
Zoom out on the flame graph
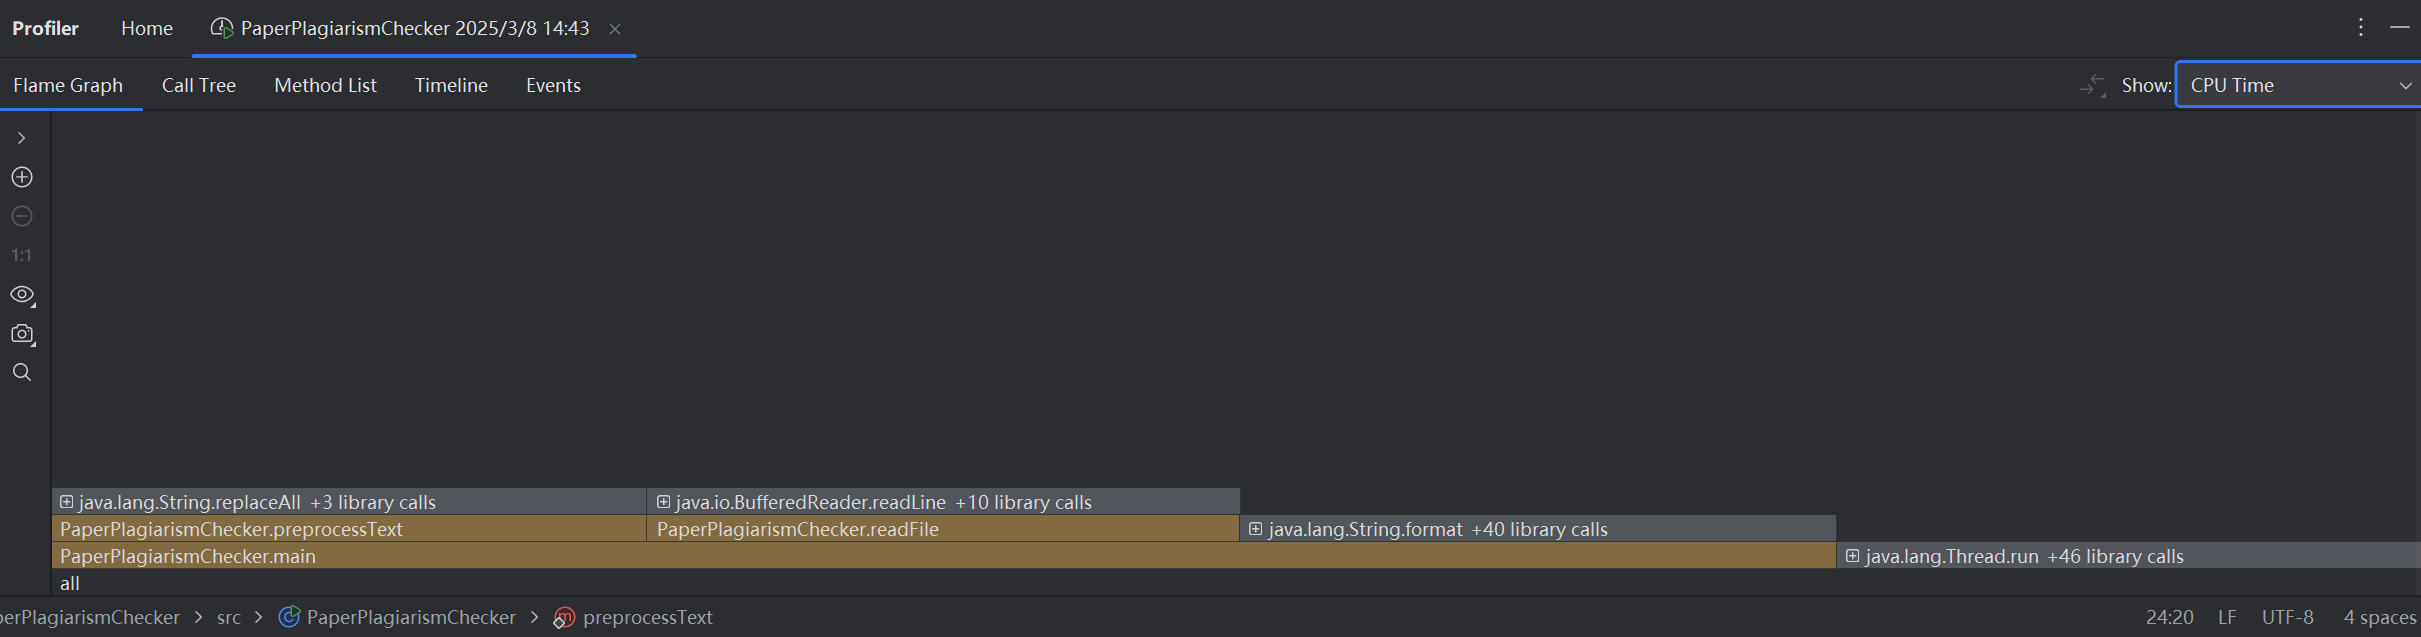coord(22,216)
